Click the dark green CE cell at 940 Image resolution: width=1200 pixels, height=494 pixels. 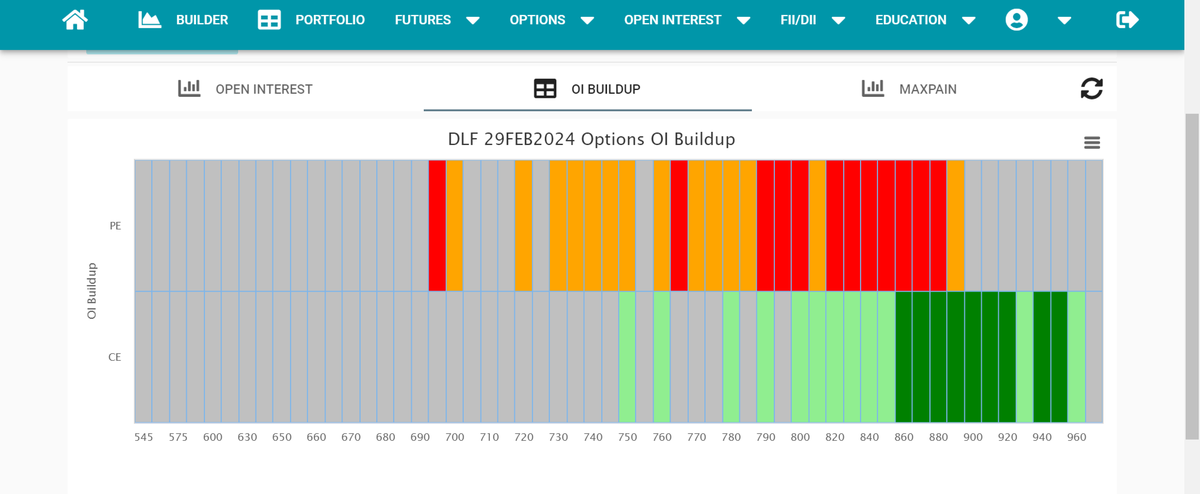click(x=1042, y=357)
